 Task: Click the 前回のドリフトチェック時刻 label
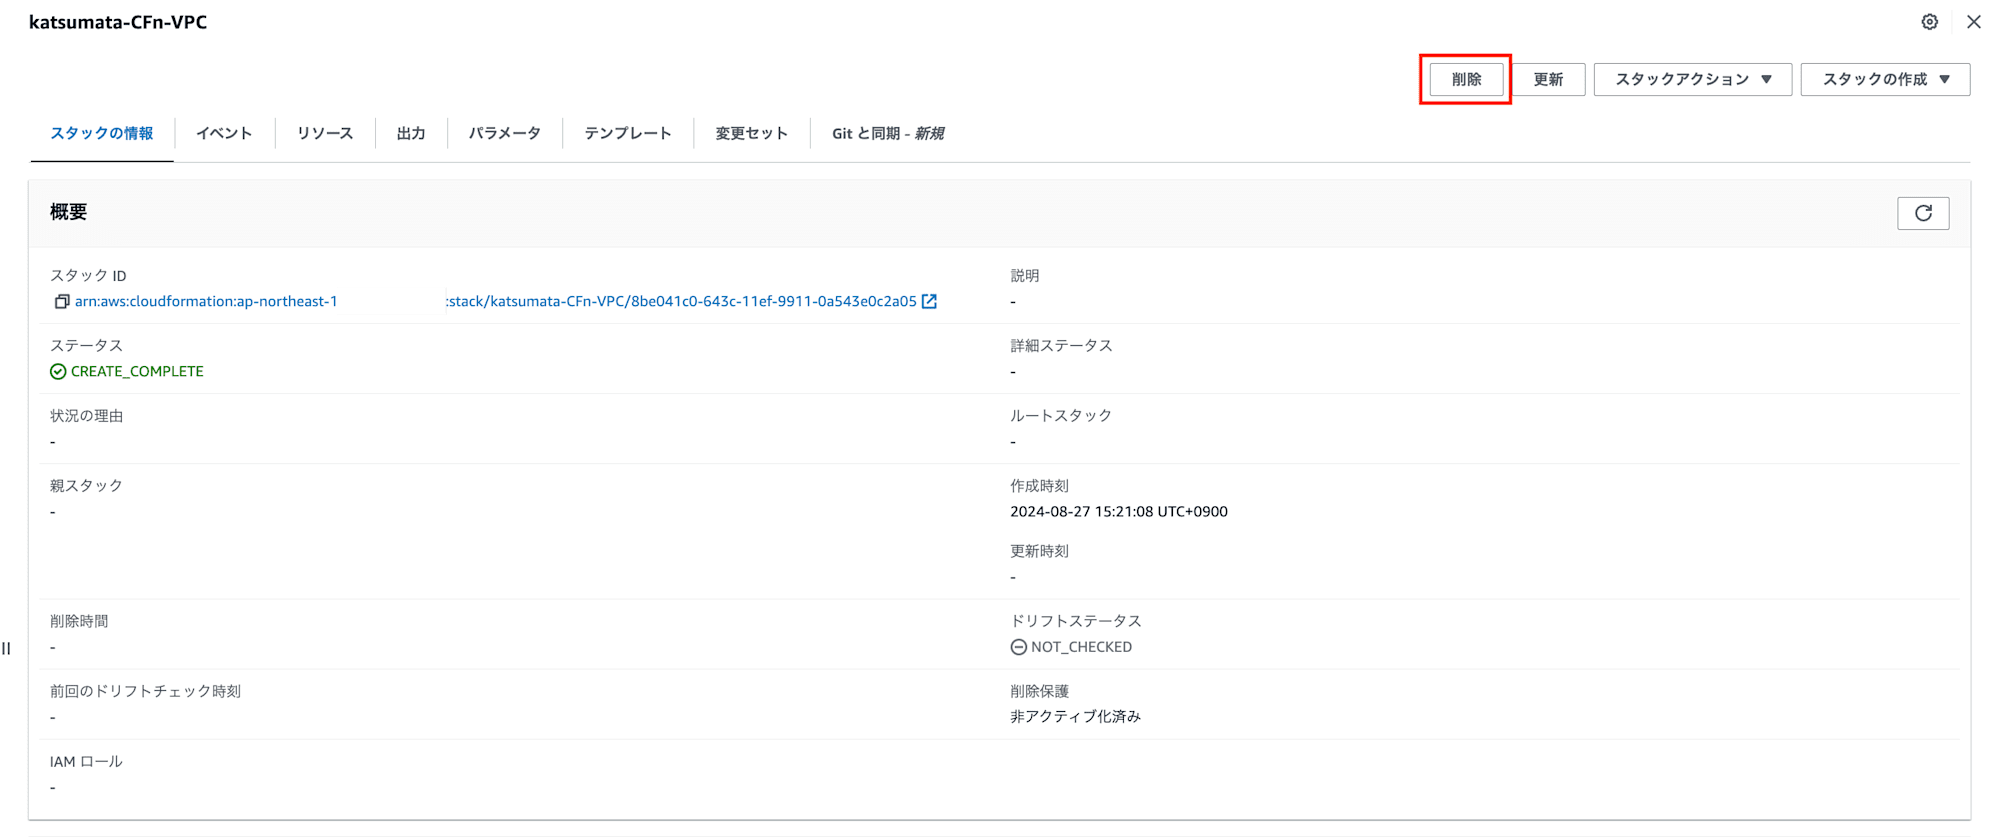point(145,691)
